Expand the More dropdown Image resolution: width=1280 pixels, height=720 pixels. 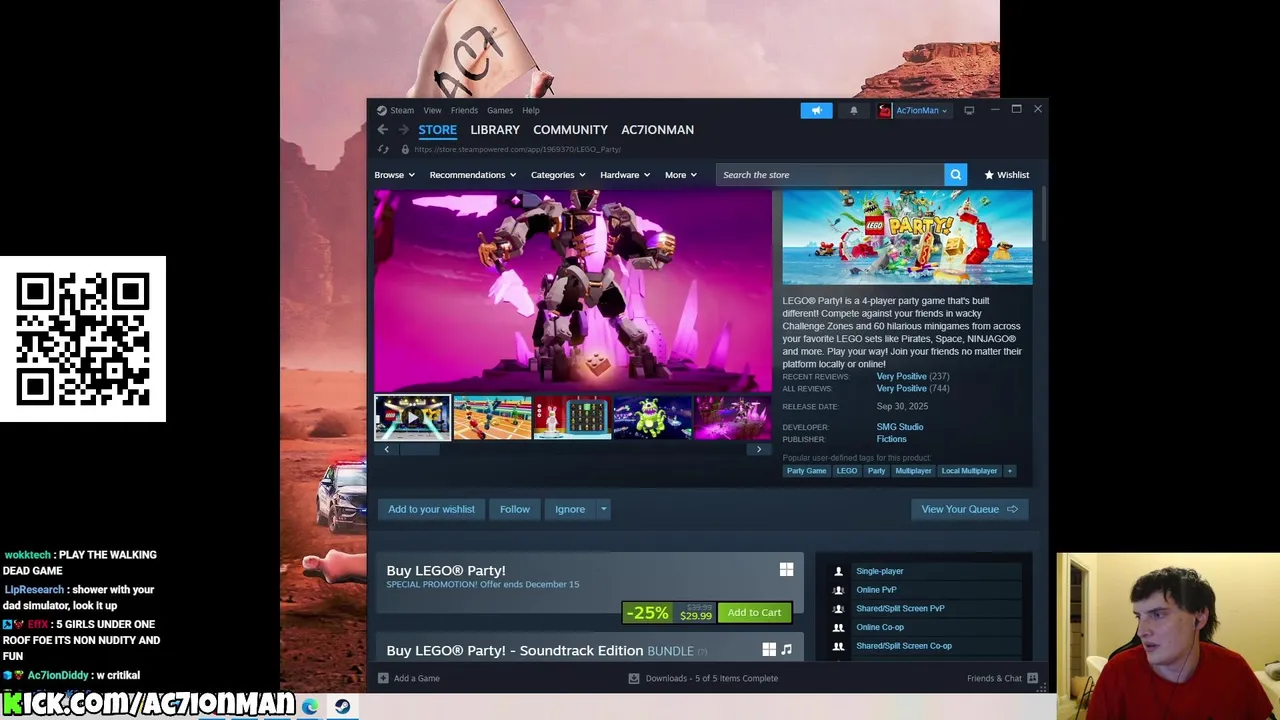point(681,175)
